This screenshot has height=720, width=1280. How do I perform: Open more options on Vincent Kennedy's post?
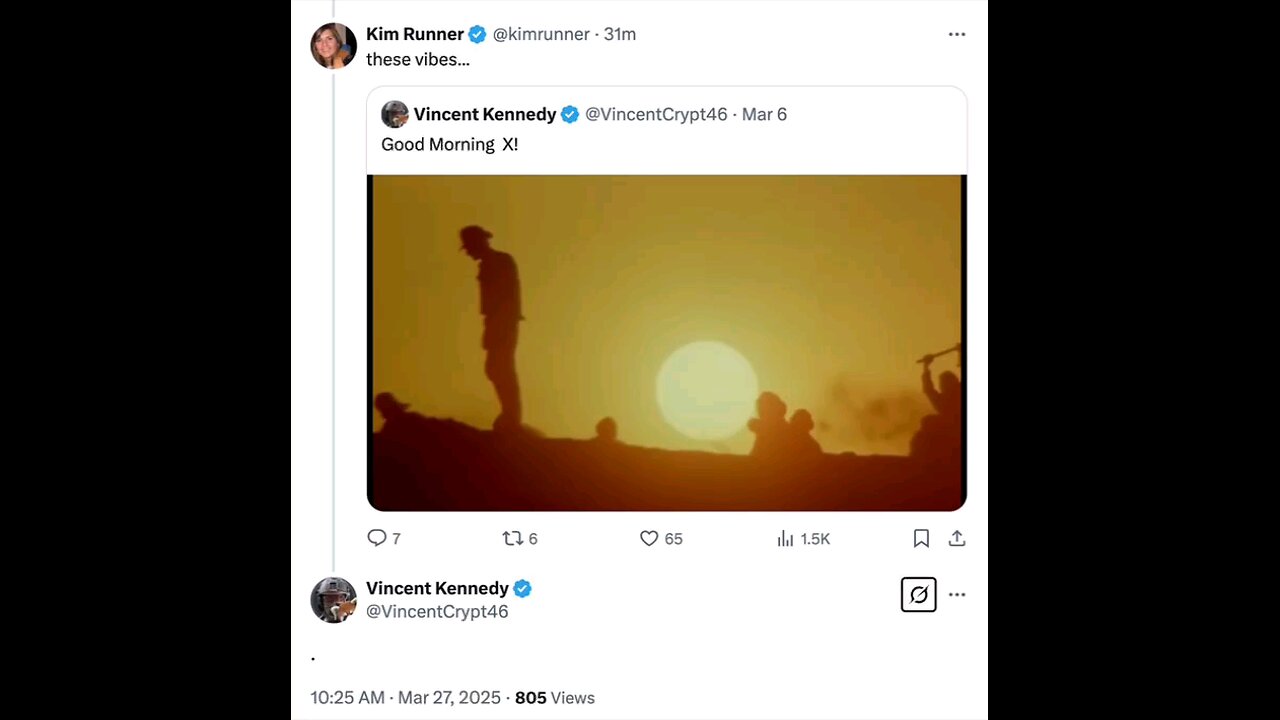coord(957,594)
